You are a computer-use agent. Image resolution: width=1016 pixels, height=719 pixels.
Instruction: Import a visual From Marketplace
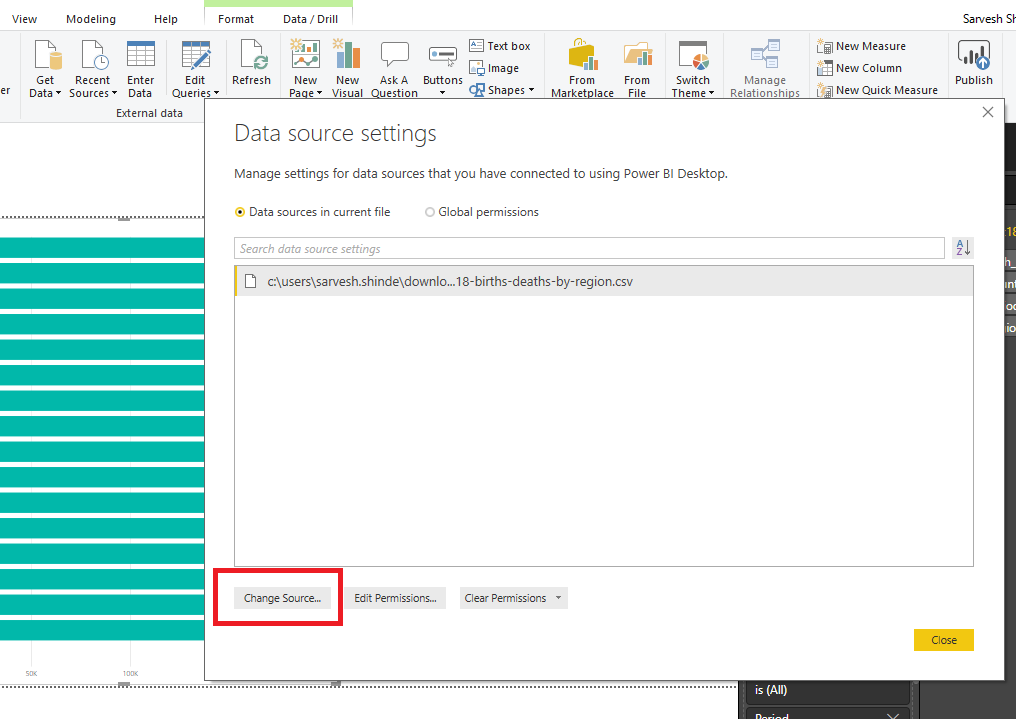pyautogui.click(x=581, y=66)
